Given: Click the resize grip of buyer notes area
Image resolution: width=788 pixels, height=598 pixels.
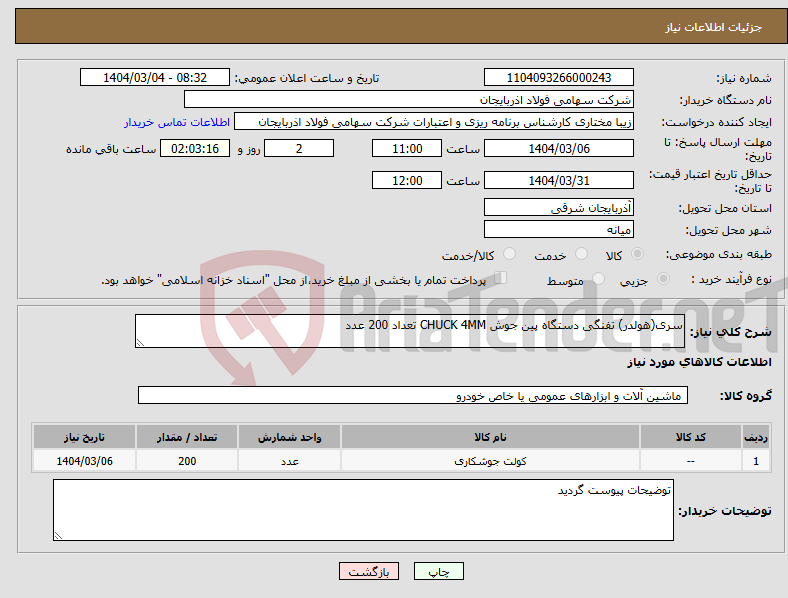Looking at the screenshot, I should pos(58,536).
